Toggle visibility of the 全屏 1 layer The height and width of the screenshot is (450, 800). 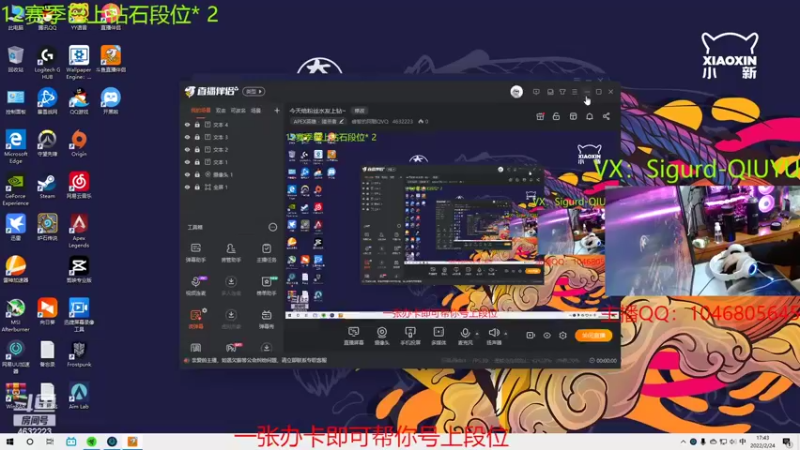coord(187,187)
